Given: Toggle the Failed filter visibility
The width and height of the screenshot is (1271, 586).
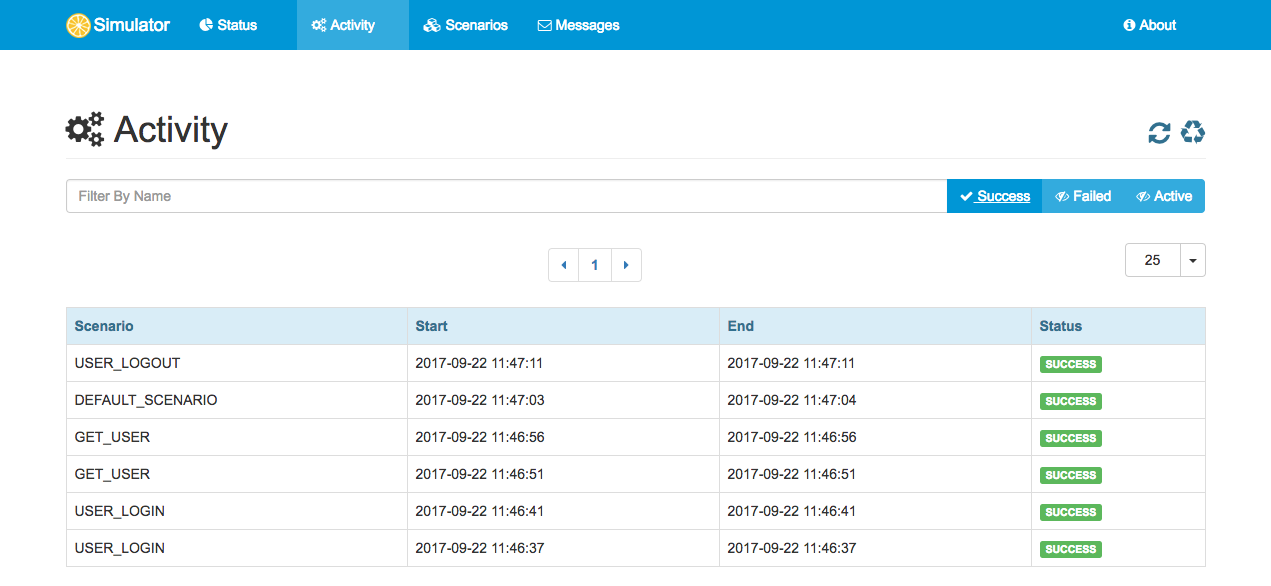Looking at the screenshot, I should click(x=1083, y=196).
